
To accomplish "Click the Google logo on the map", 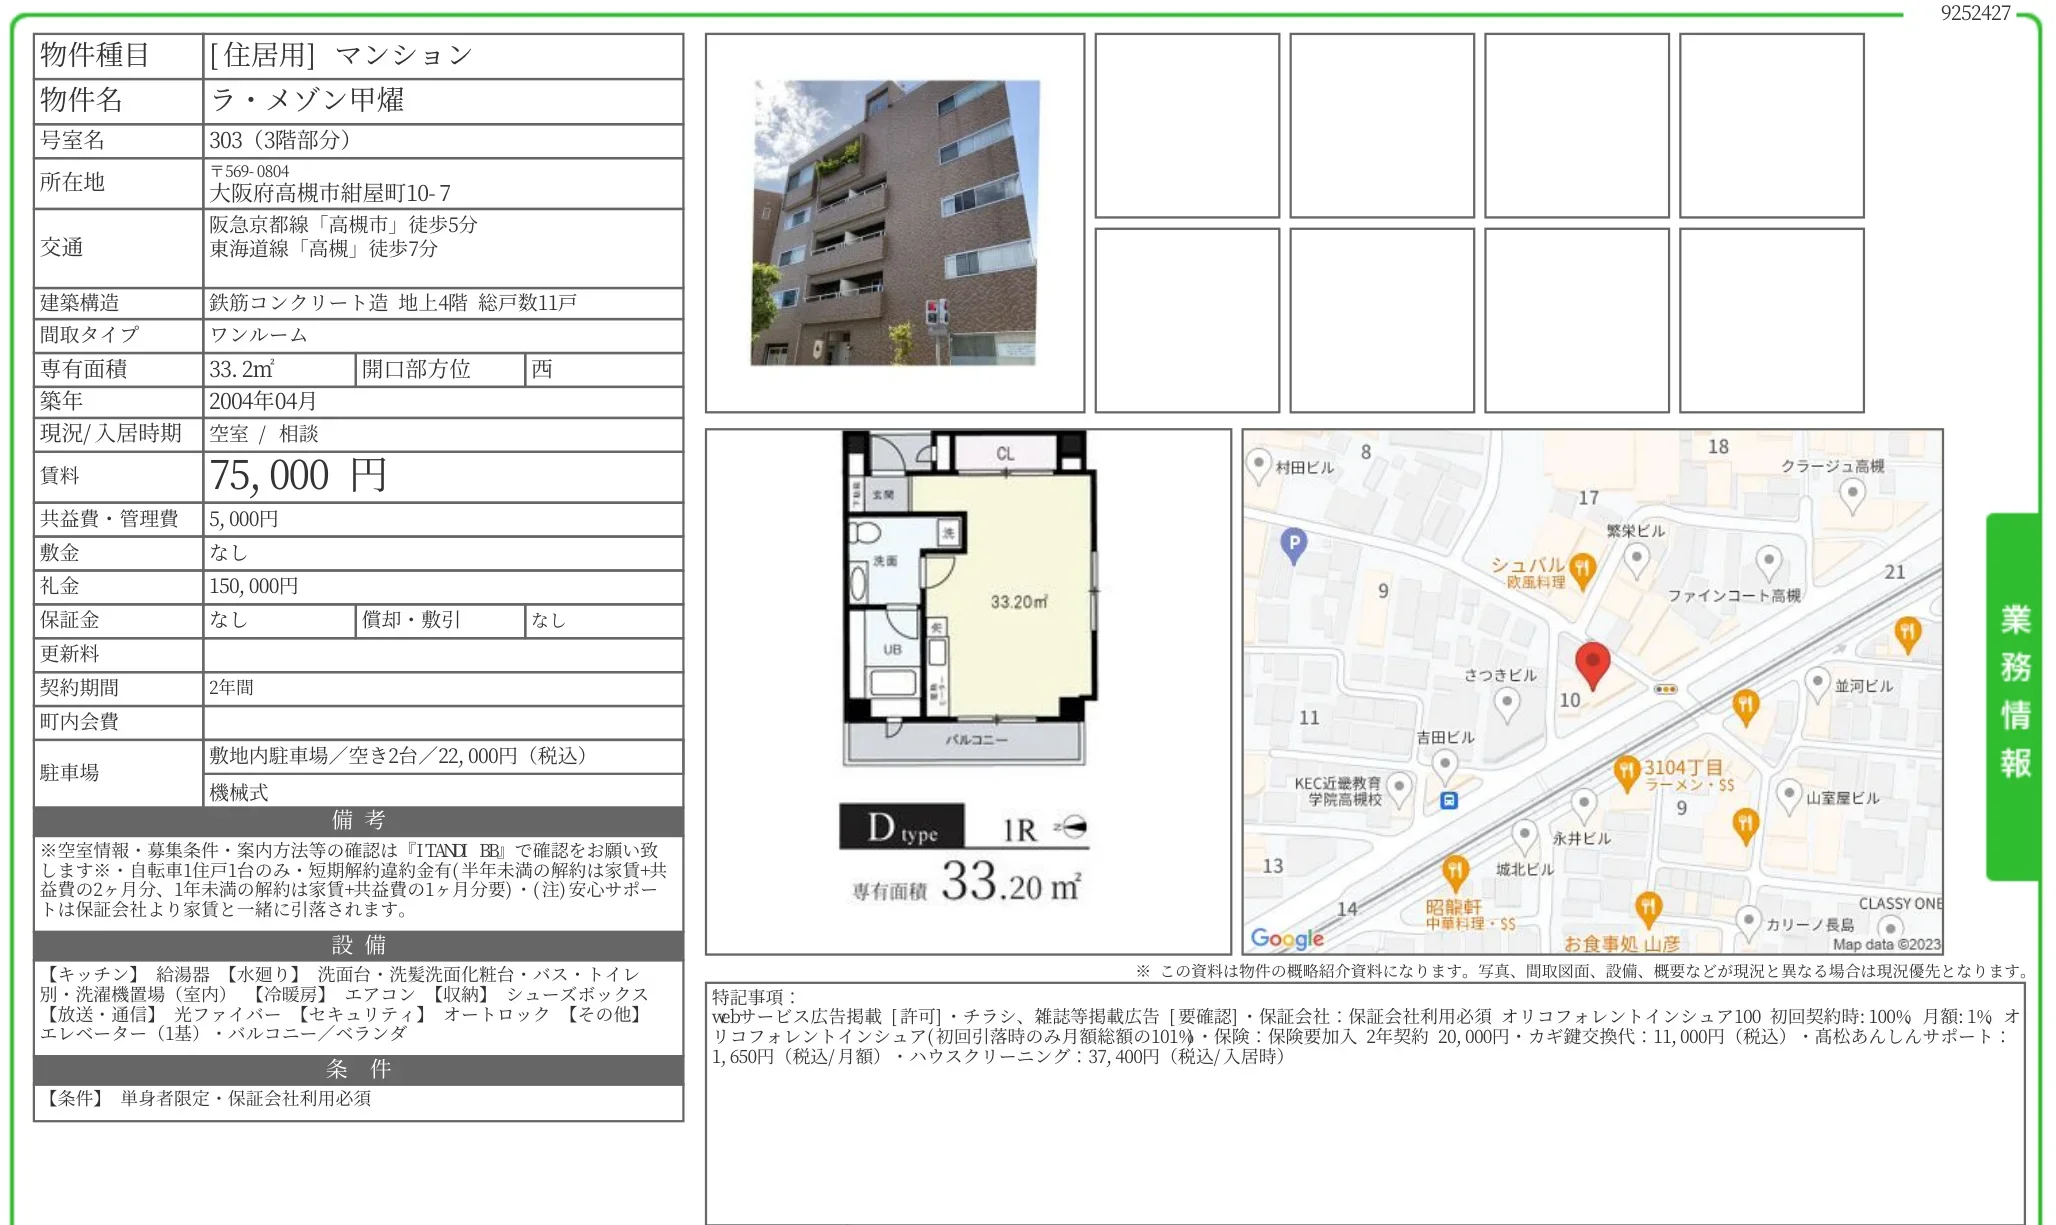I will 1287,938.
